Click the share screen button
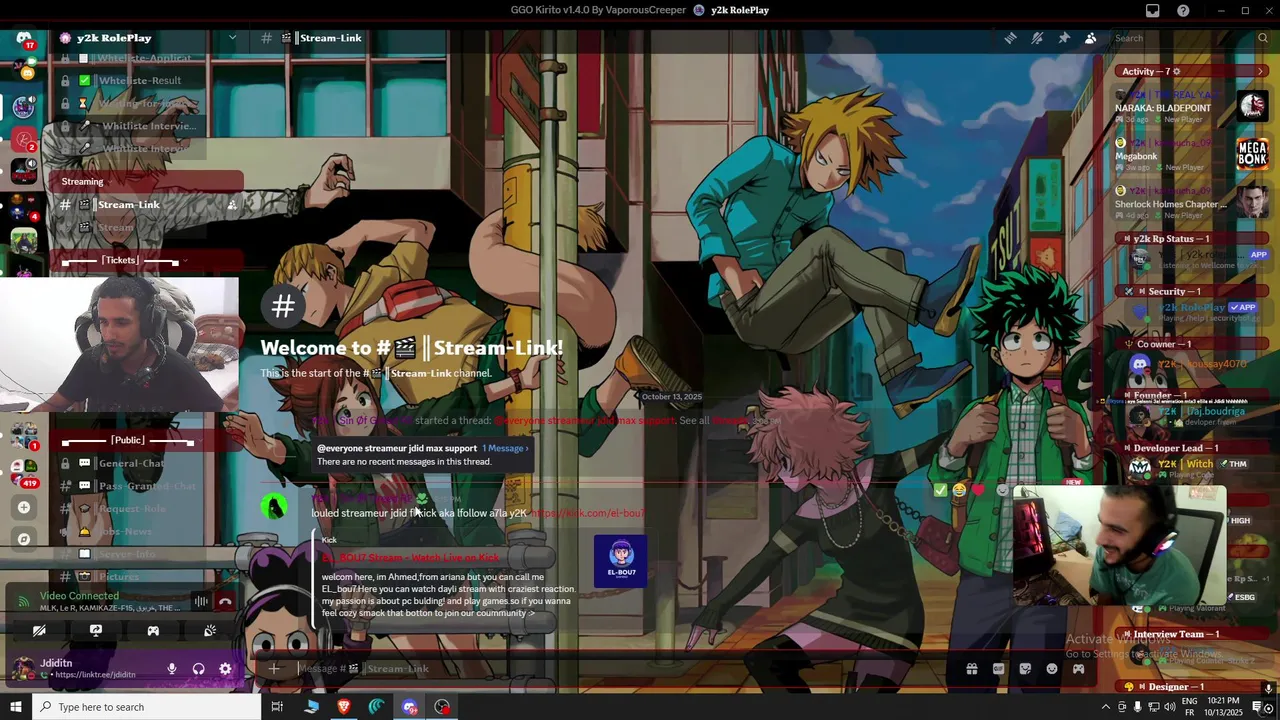The width and height of the screenshot is (1280, 720). click(96, 631)
